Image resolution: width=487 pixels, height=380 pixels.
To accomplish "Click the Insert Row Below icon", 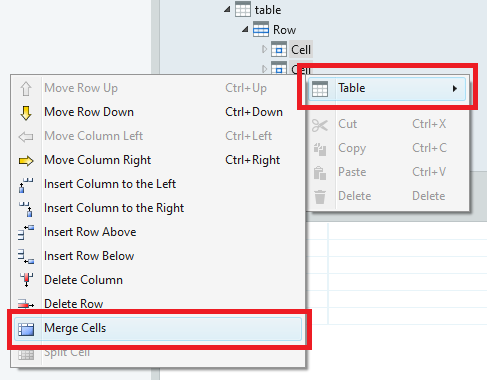I will pos(26,256).
